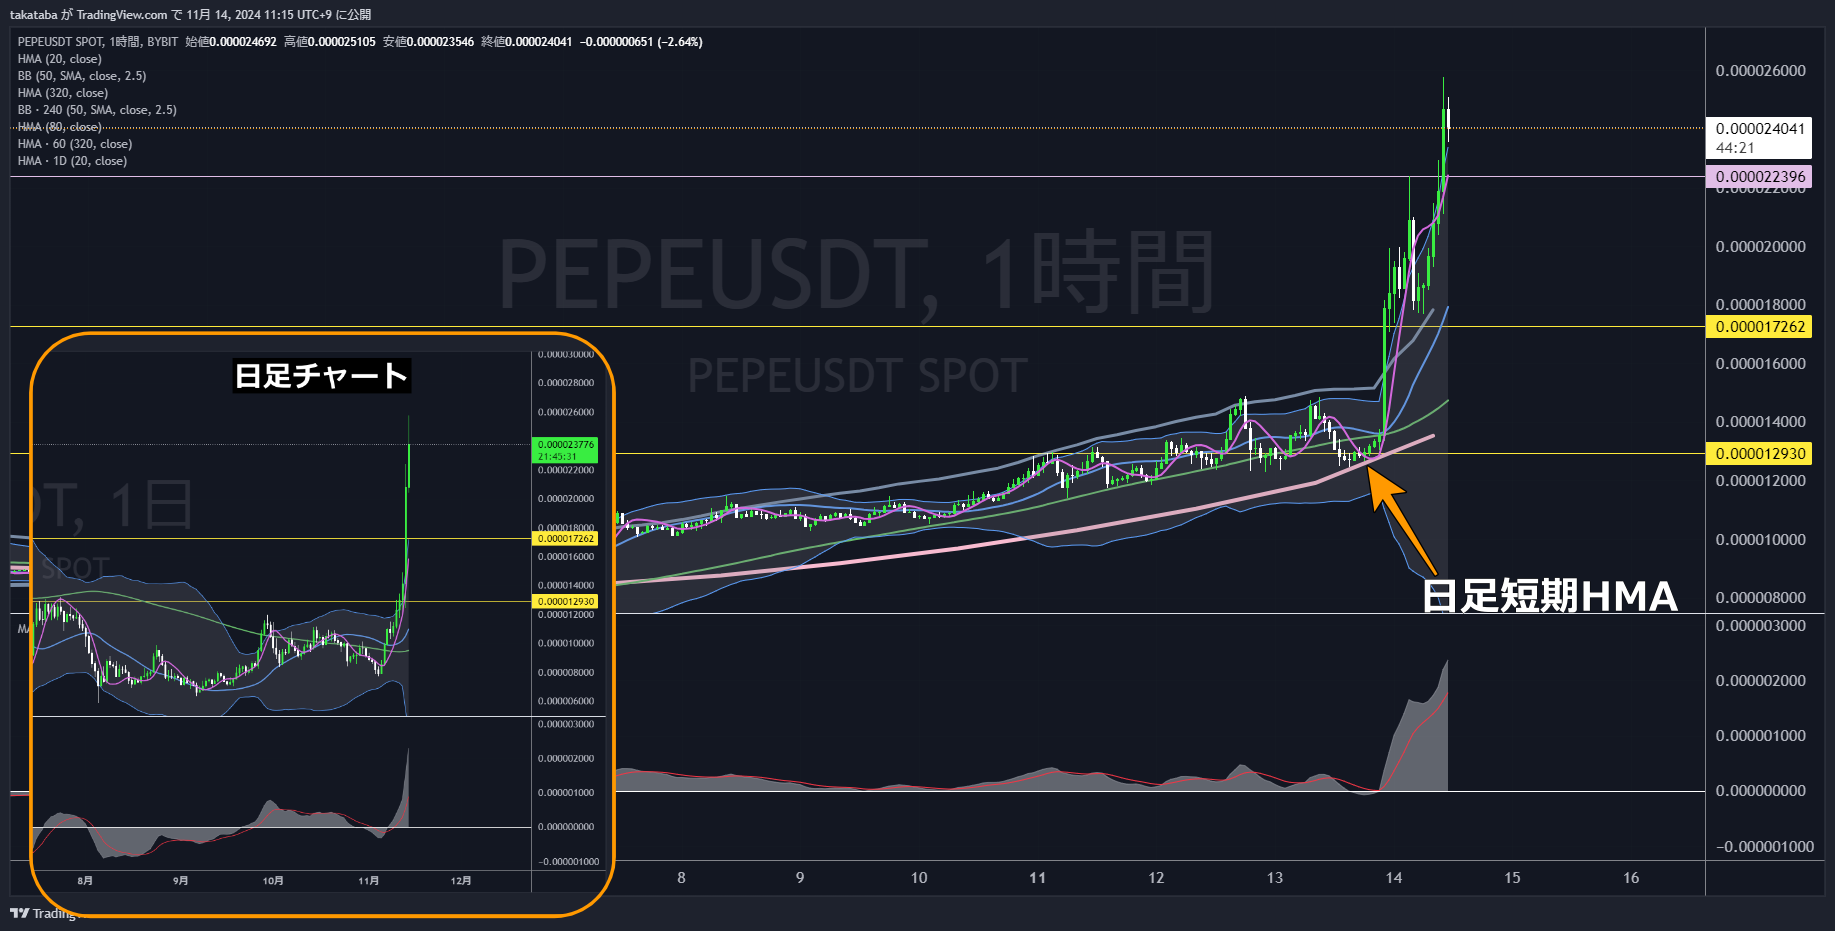This screenshot has height=931, width=1835.
Task: Click the PEPEUSDT SPOT, 1時間, BYBIT symbol title
Action: click(98, 42)
